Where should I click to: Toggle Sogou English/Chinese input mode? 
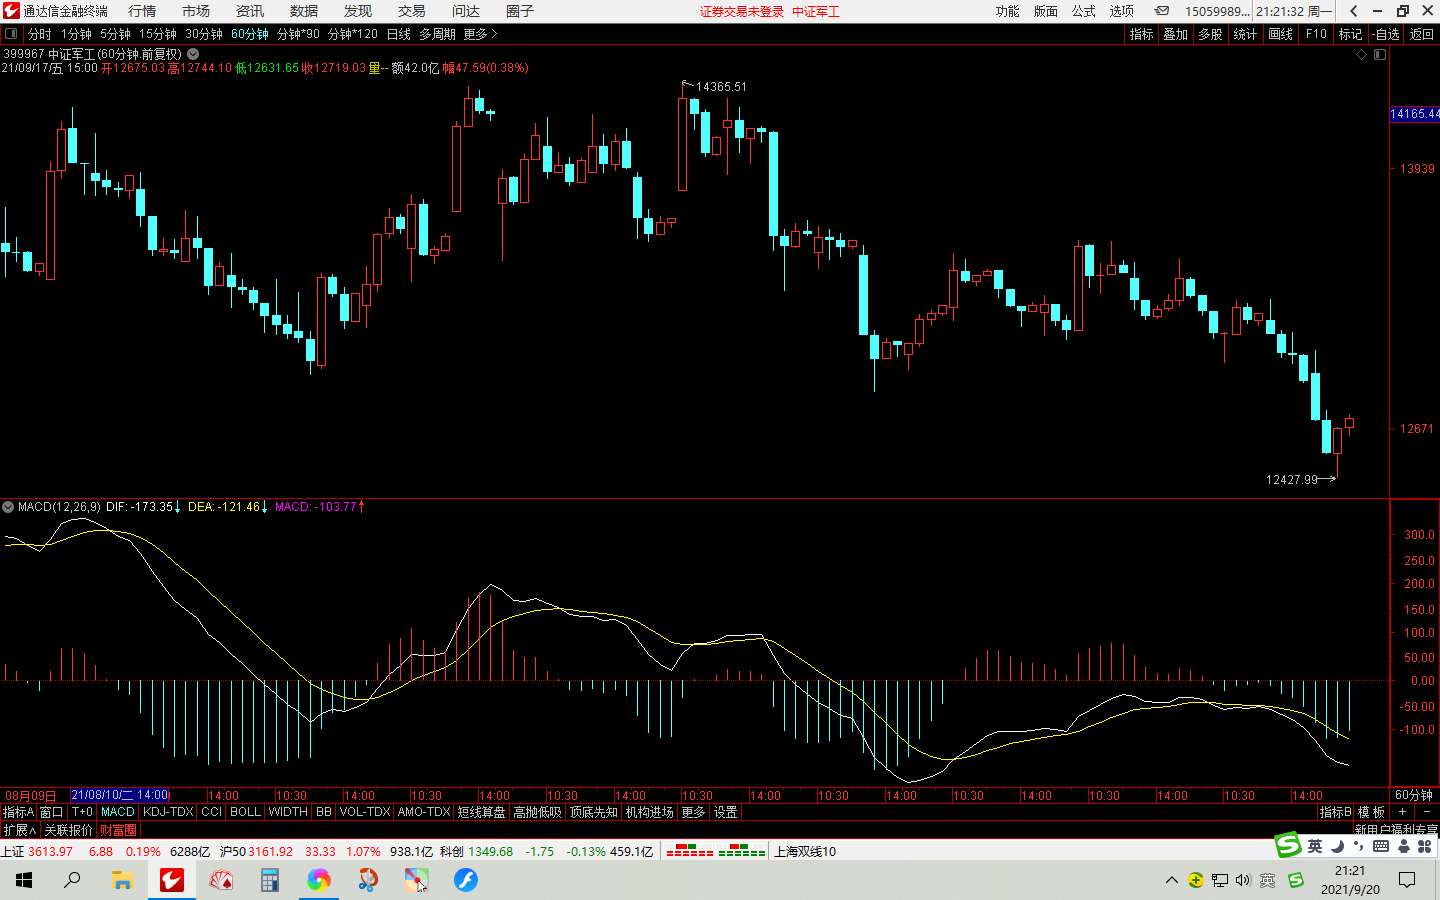[x=1315, y=846]
